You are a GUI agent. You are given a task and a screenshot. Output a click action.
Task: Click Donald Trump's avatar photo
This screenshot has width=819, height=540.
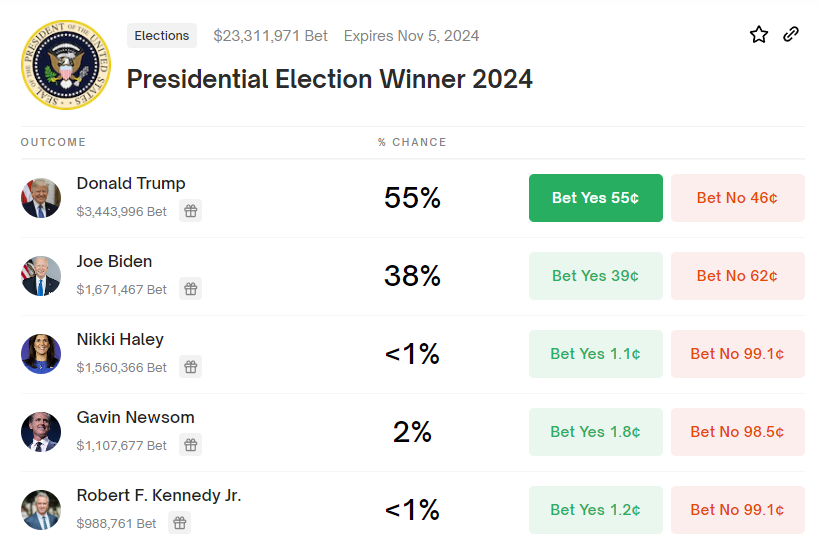tap(41, 198)
